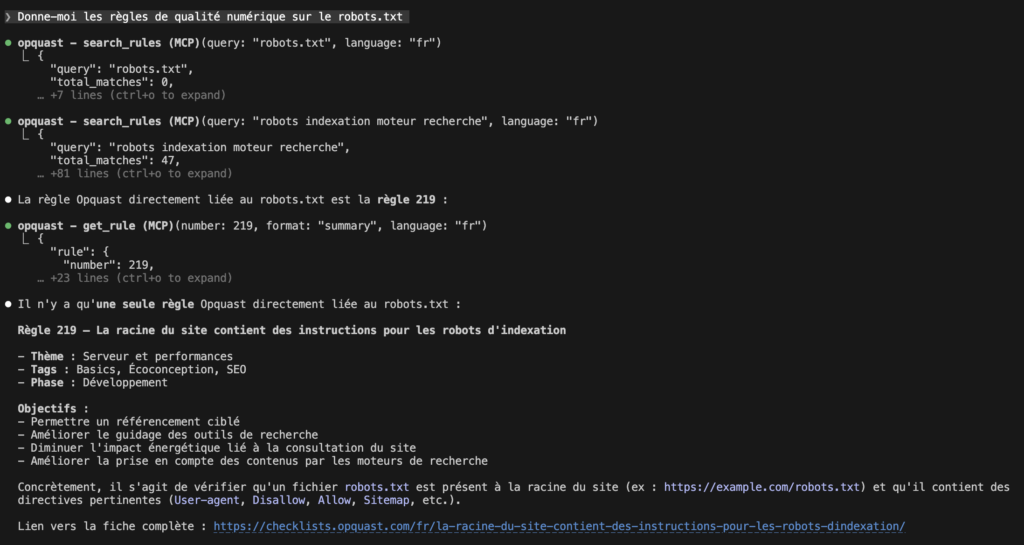Click the "Règle 219" bold heading line
The width and height of the screenshot is (1024, 545).
click(x=291, y=330)
